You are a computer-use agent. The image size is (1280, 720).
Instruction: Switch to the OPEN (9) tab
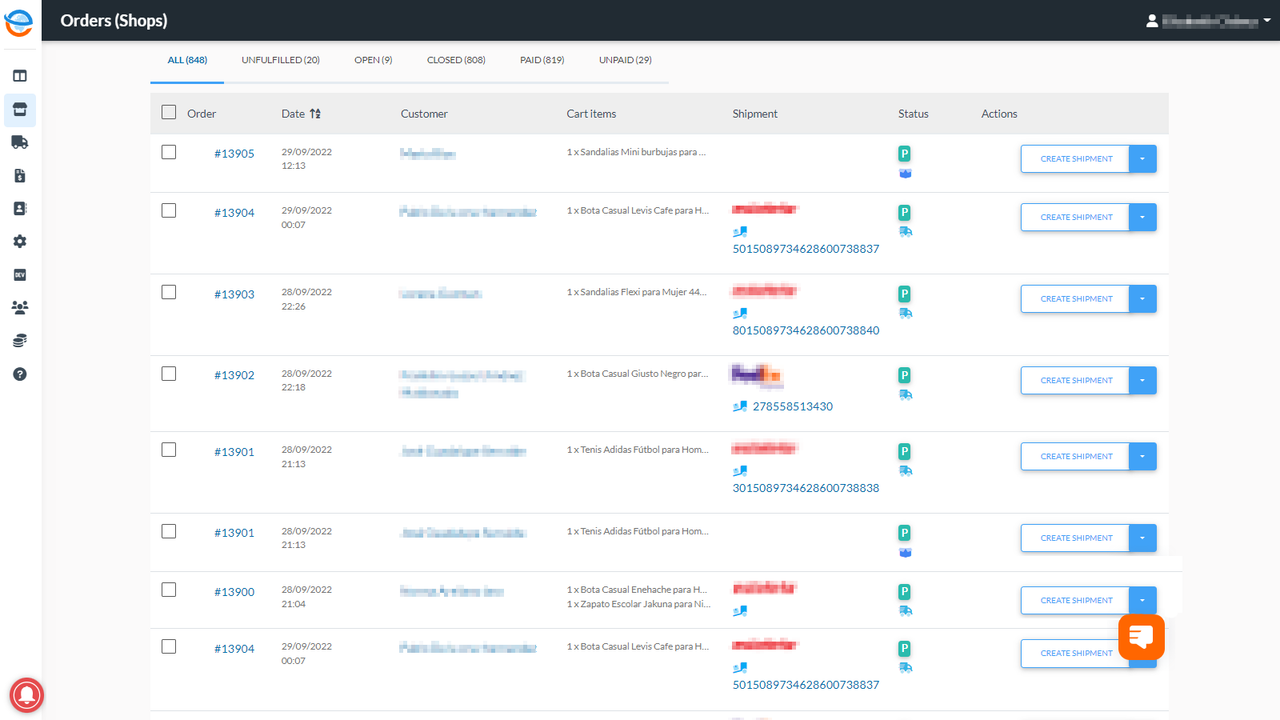click(373, 60)
